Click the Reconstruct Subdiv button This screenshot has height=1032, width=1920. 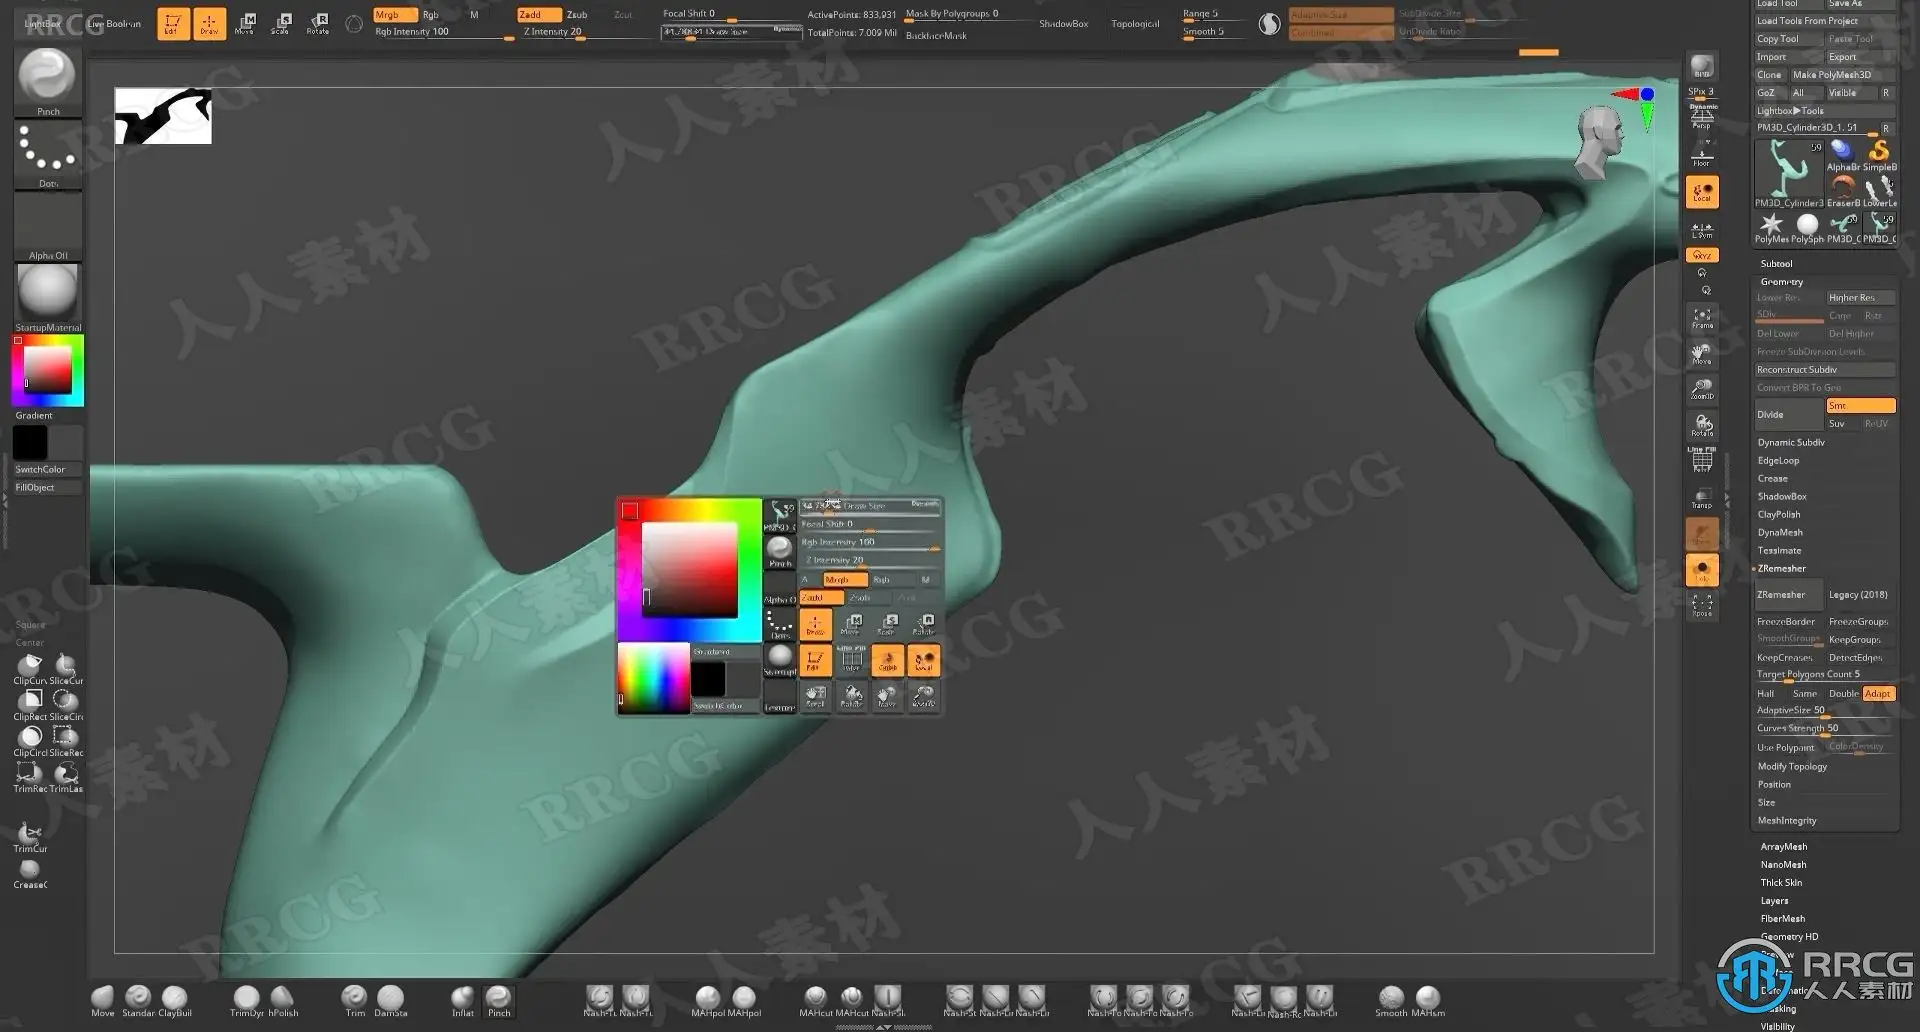point(1825,370)
